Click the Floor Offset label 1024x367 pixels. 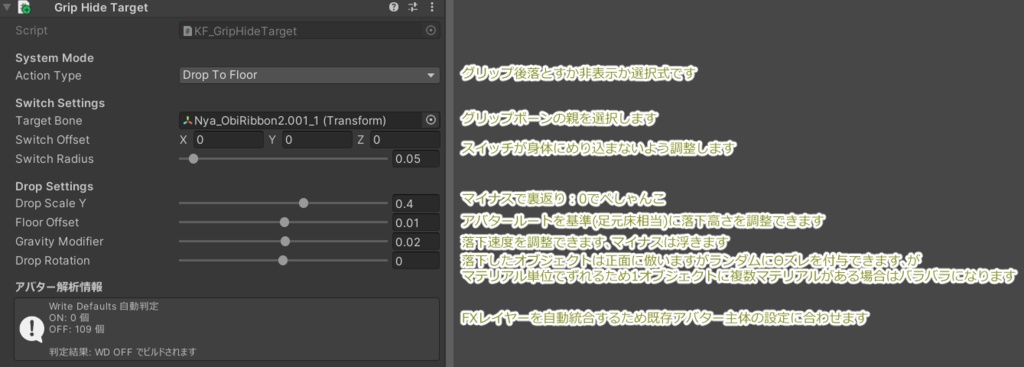[47, 223]
